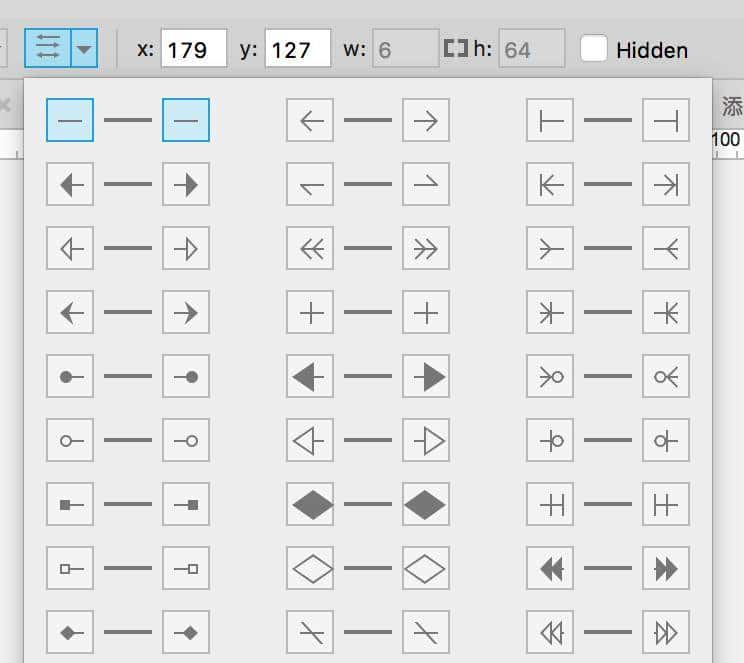Screen dimensions: 744x663
Task: Choose the double chevron left arrow style
Action: tap(310, 248)
